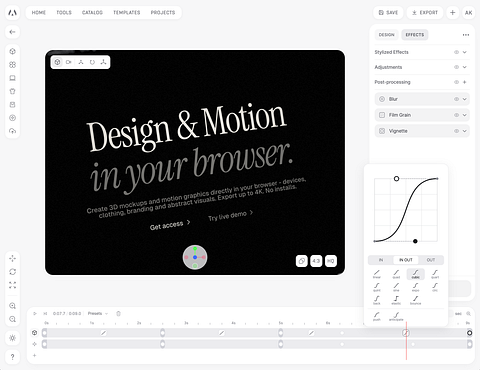Viewport: 480px width, 370px height.
Task: Hide the Film Grain effect
Action: (x=456, y=115)
